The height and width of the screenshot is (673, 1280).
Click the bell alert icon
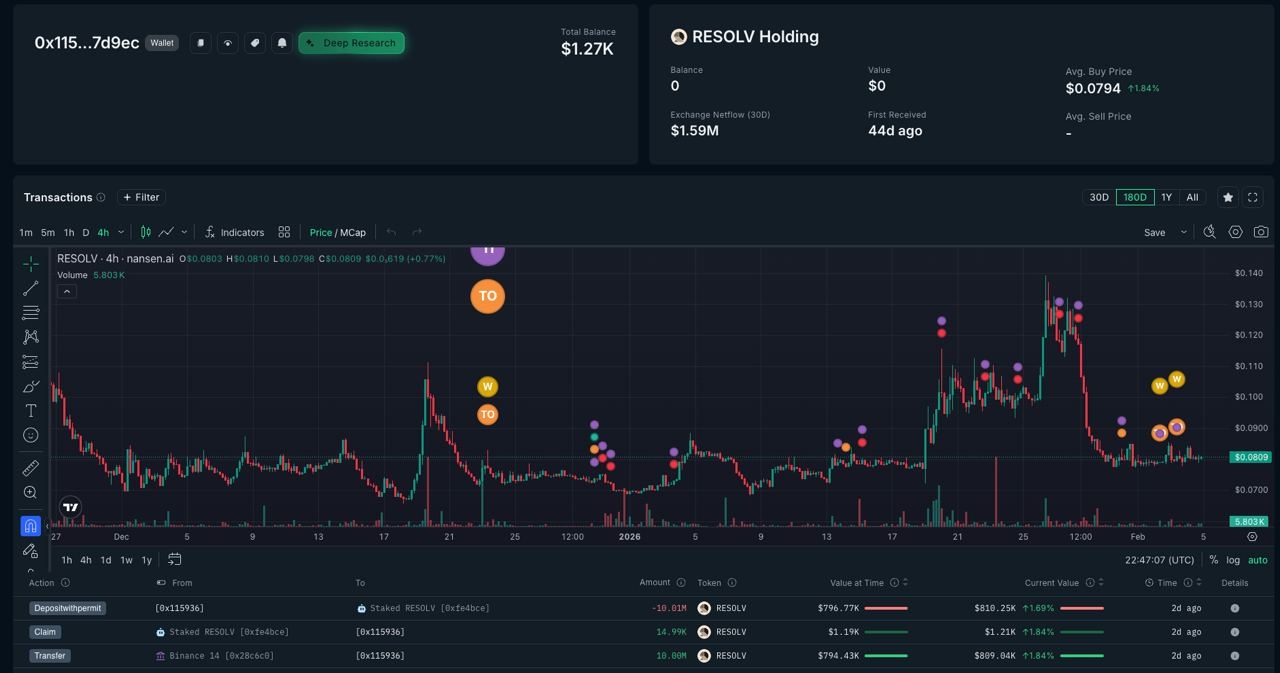click(282, 43)
